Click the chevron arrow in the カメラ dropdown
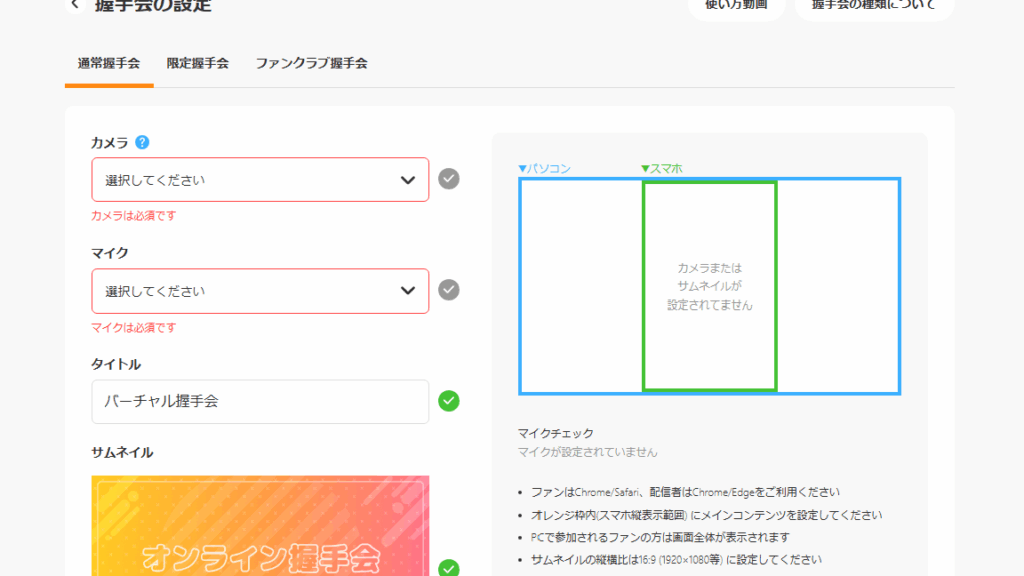Image resolution: width=1024 pixels, height=576 pixels. point(408,180)
